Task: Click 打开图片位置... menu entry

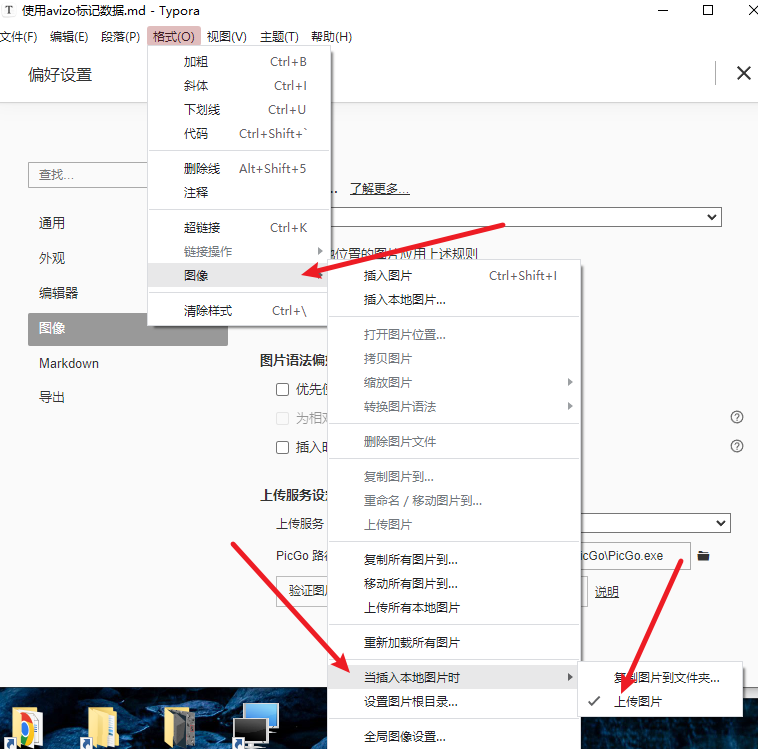Action: tap(454, 335)
